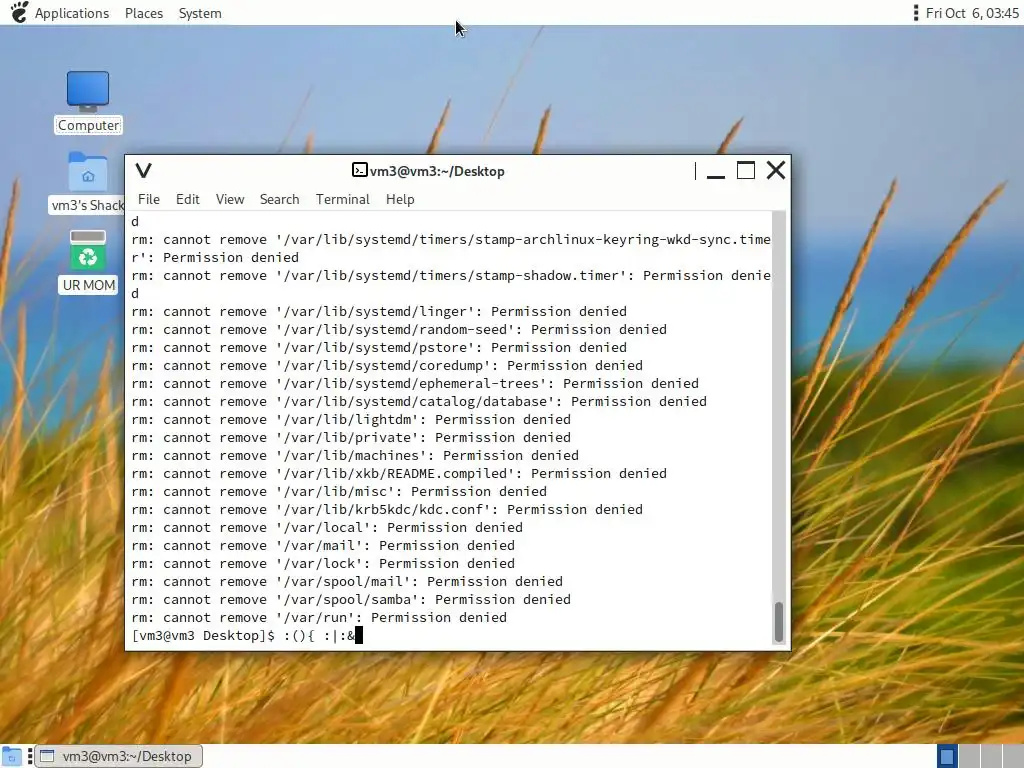This screenshot has width=1024, height=768.
Task: Click the 'stamp-shadow.timer' error line
Action: [x=451, y=284]
